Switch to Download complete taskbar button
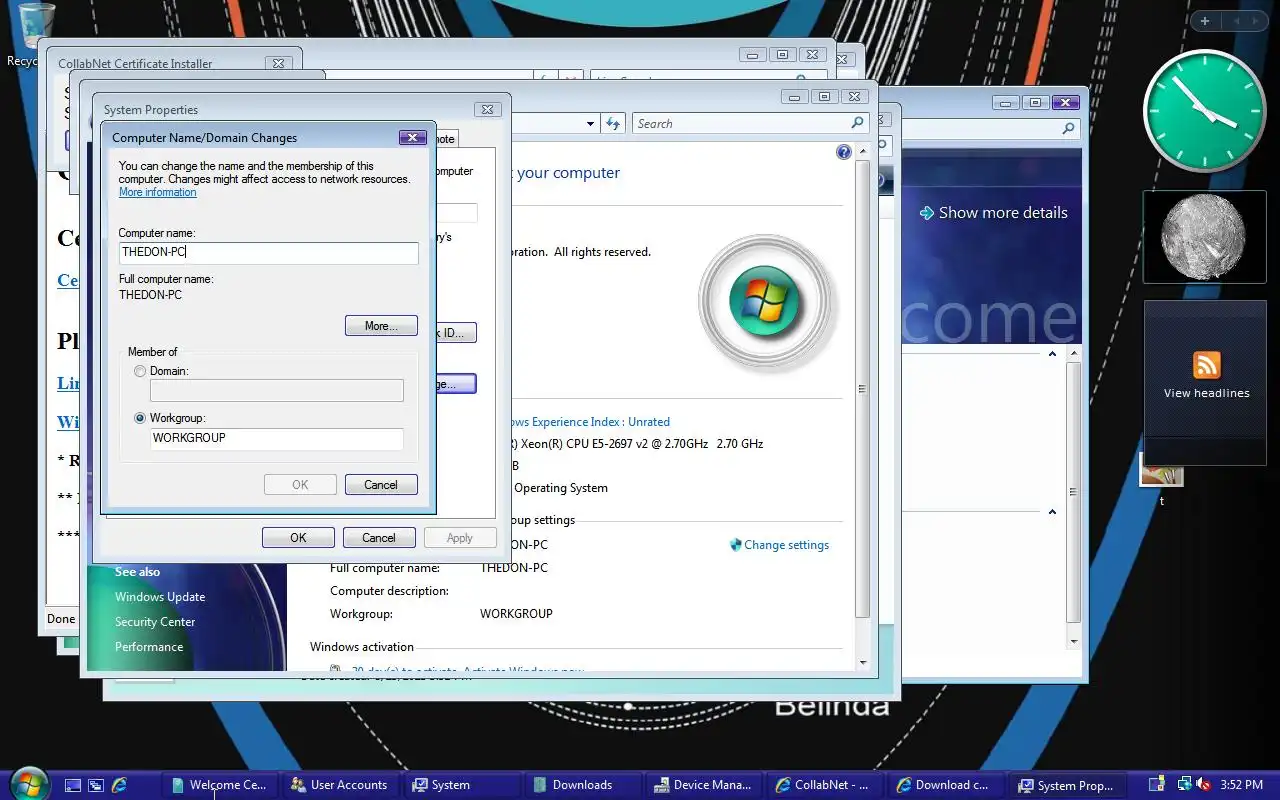The image size is (1280, 800). (x=945, y=785)
